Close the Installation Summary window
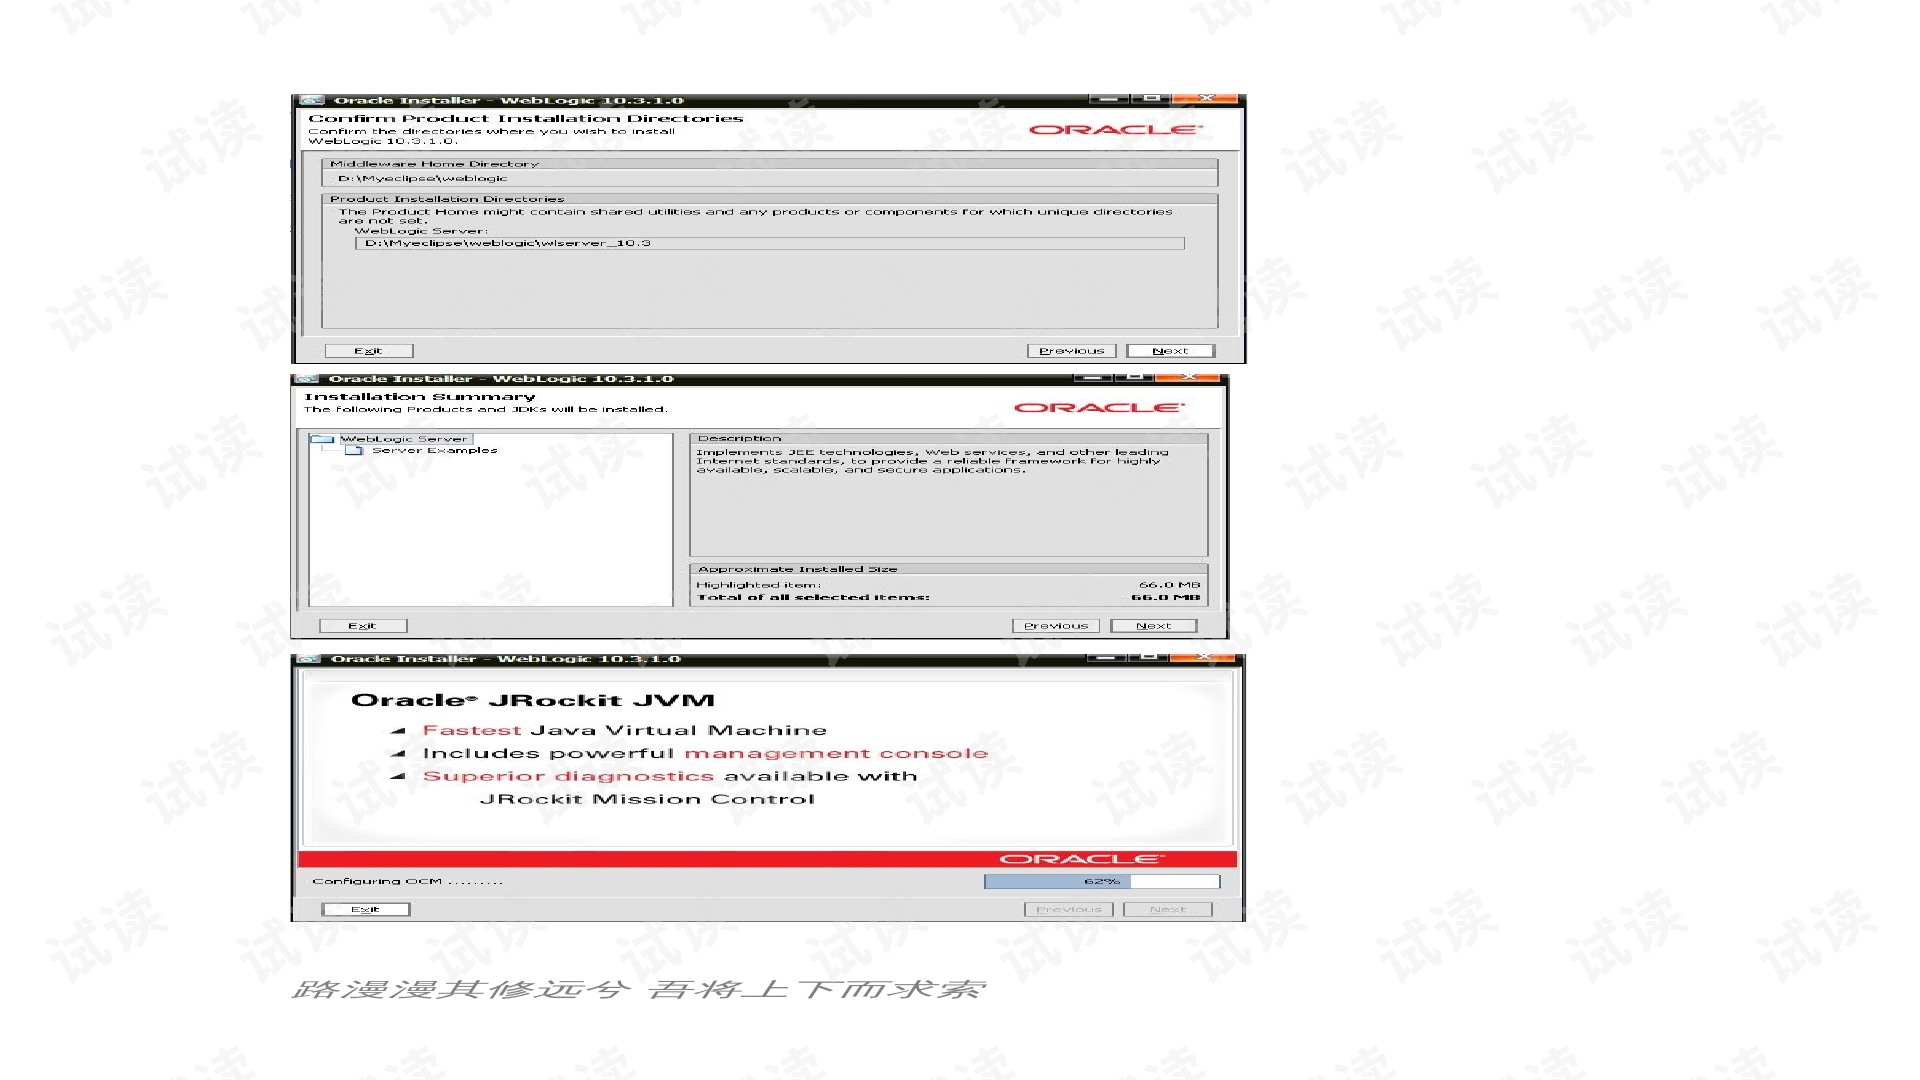The image size is (1920, 1080). tap(1189, 378)
